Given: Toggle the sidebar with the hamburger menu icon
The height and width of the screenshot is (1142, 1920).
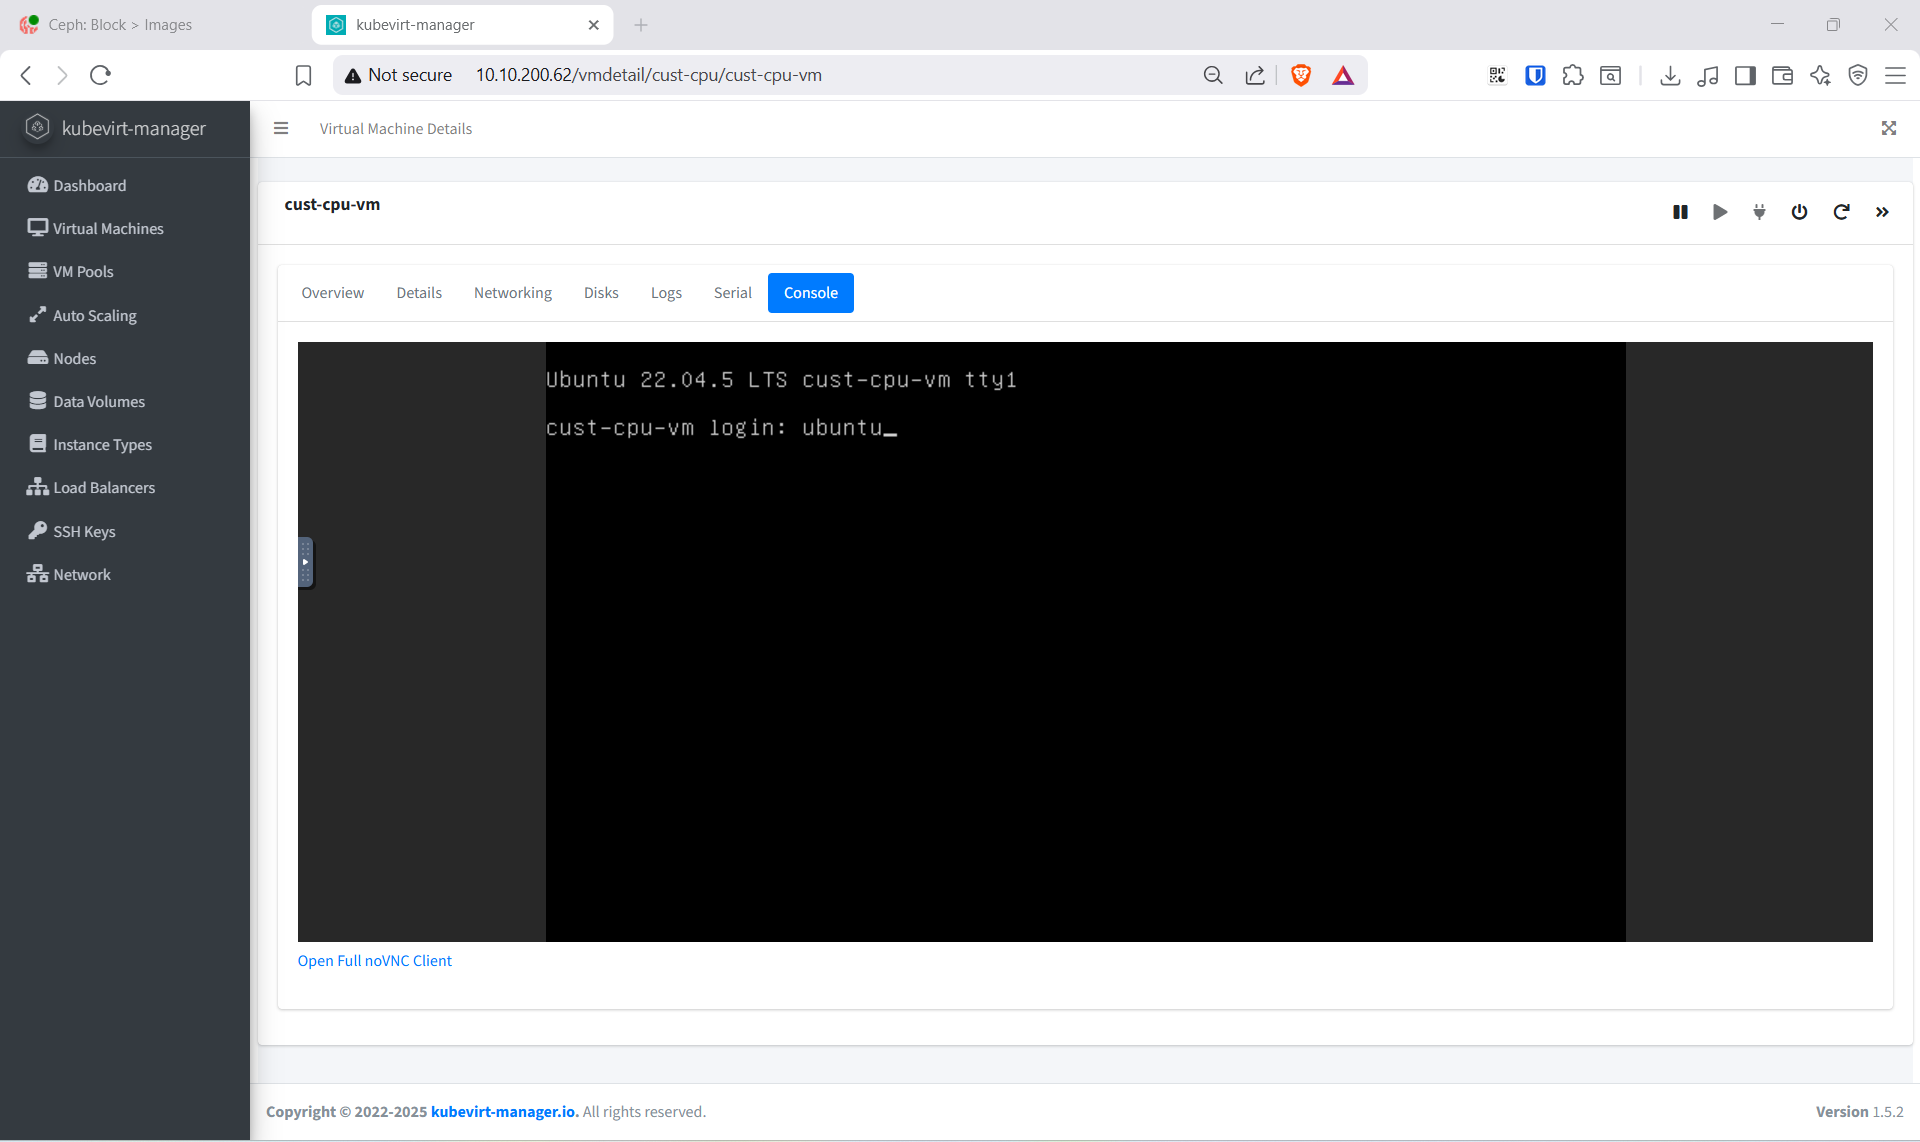Looking at the screenshot, I should pos(281,128).
